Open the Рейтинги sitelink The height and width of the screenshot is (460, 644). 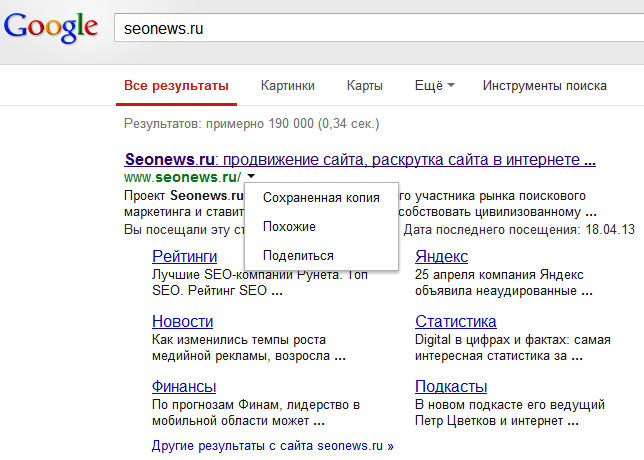[184, 256]
